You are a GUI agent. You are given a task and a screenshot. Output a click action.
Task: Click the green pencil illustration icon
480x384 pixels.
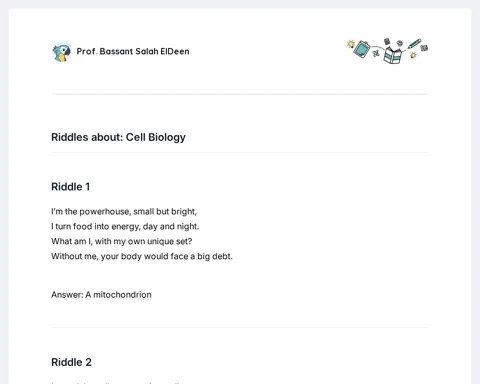pos(414,44)
